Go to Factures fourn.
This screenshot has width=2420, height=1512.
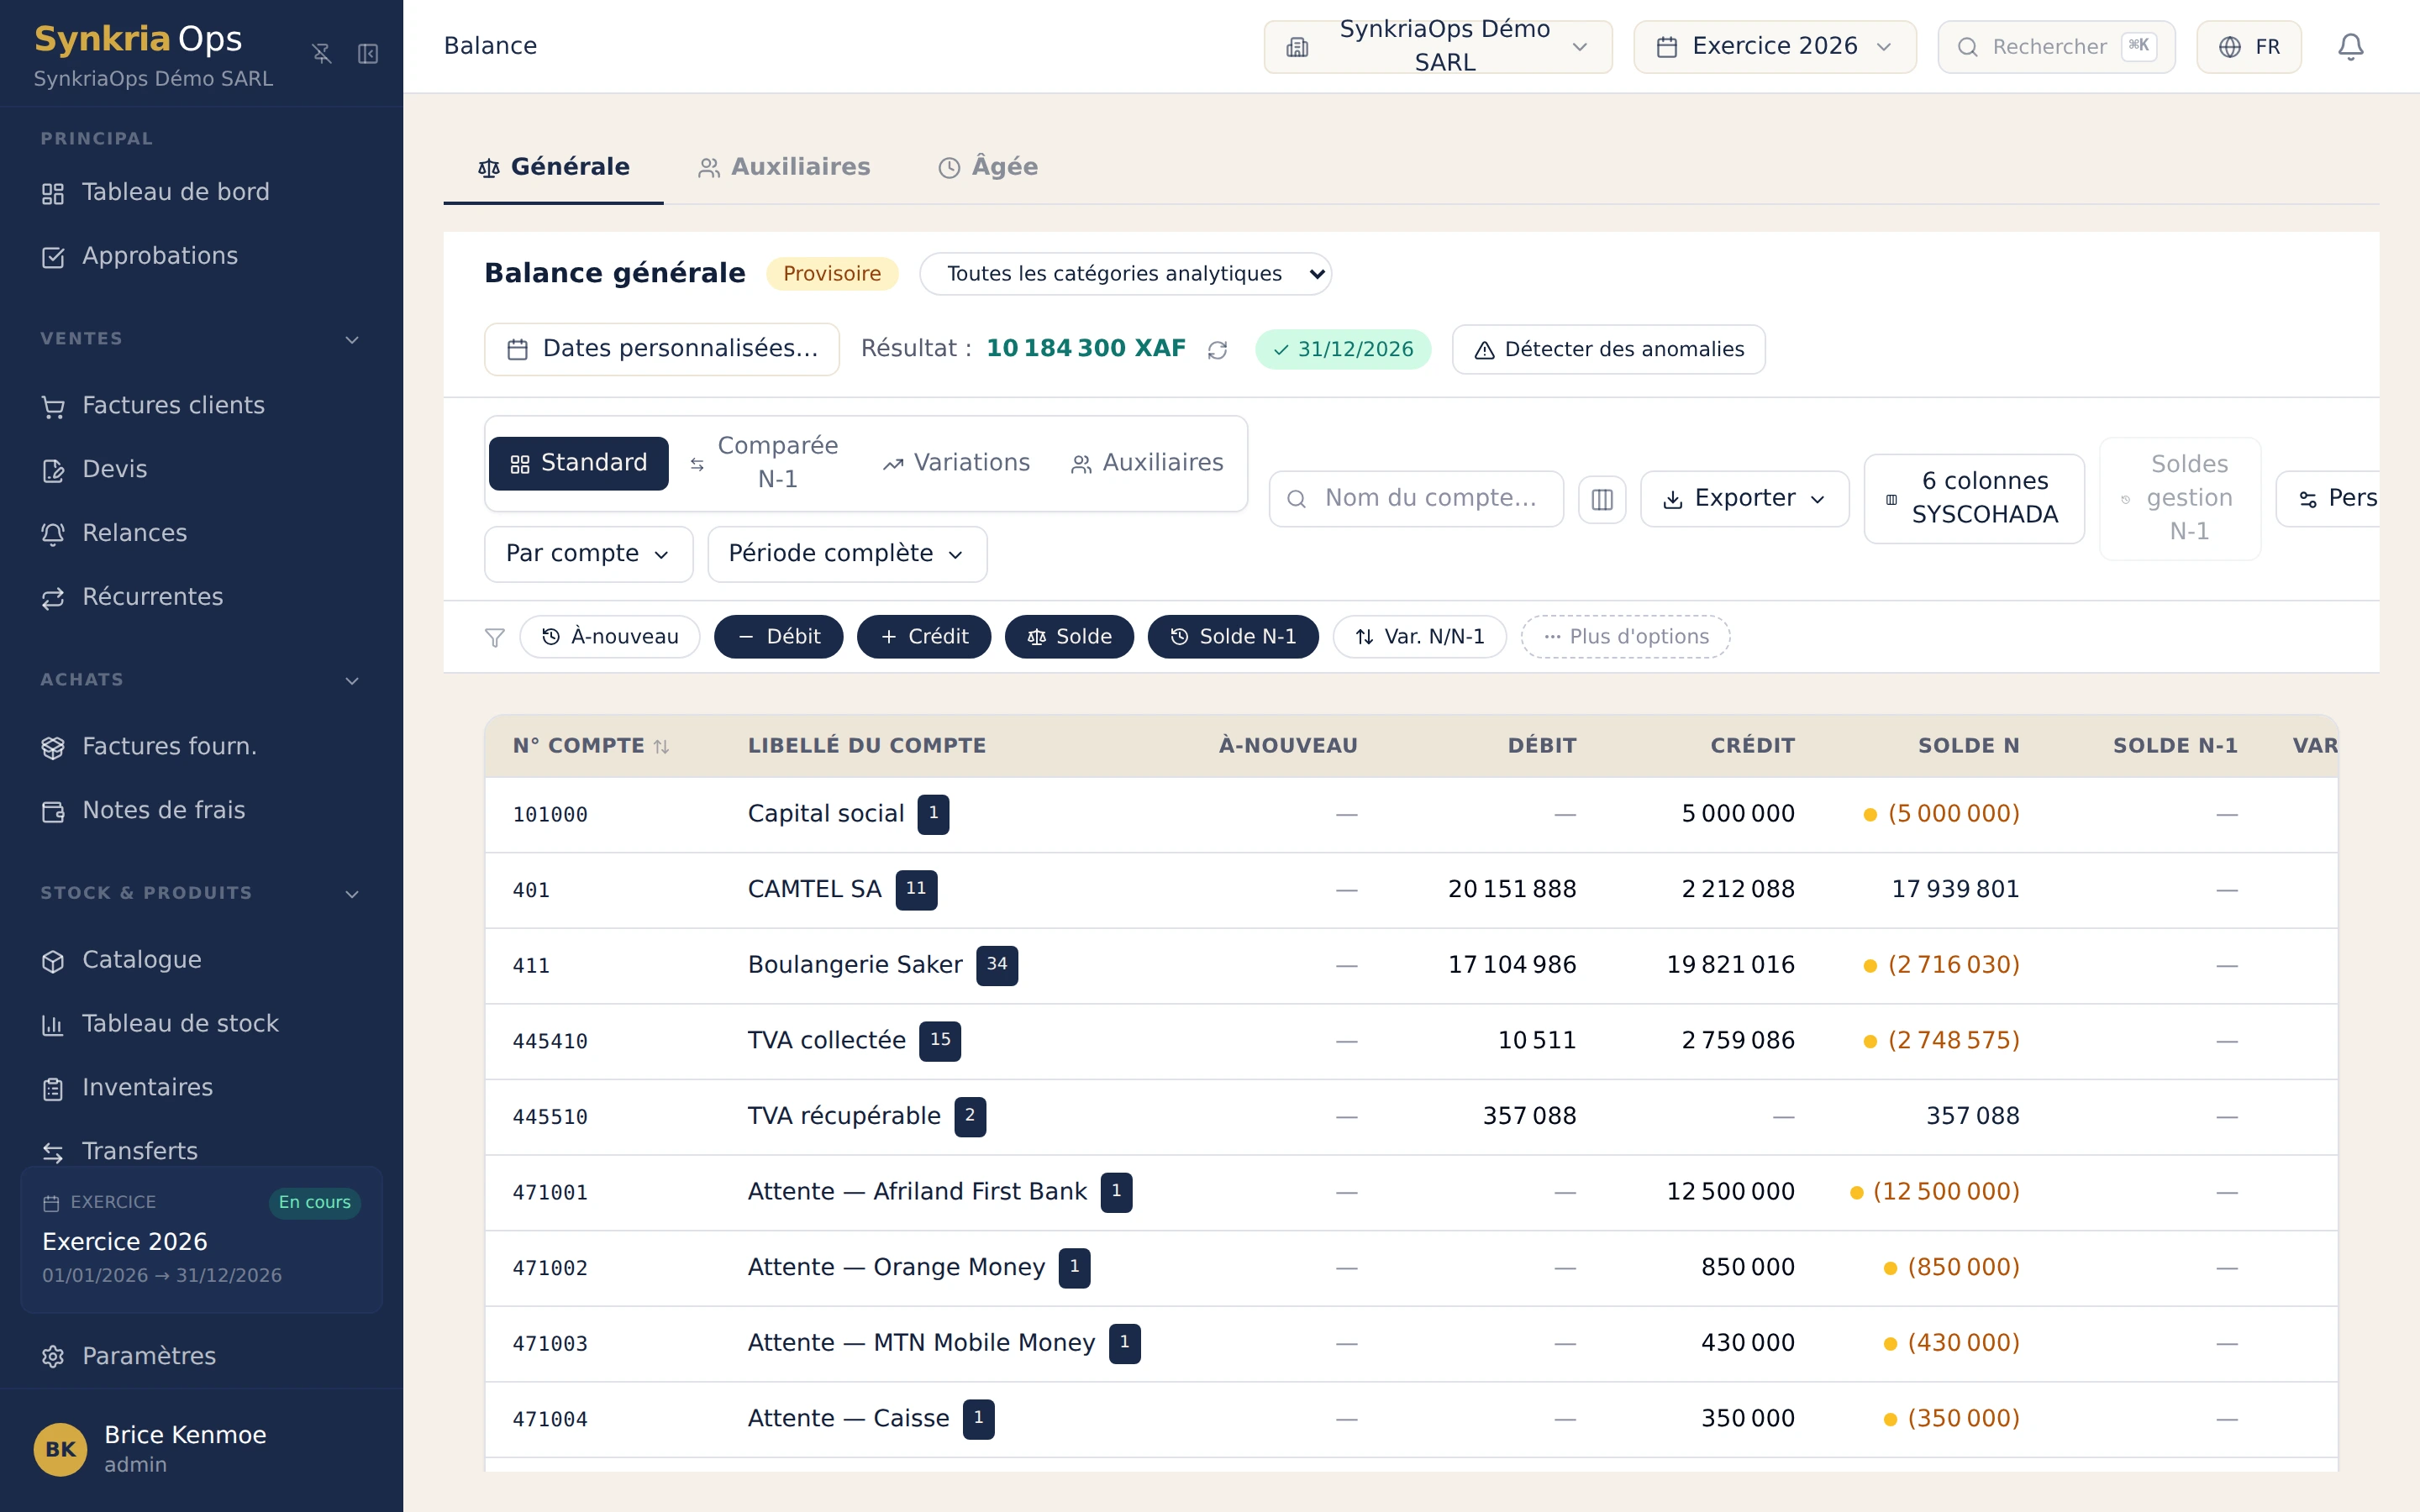(x=200, y=746)
